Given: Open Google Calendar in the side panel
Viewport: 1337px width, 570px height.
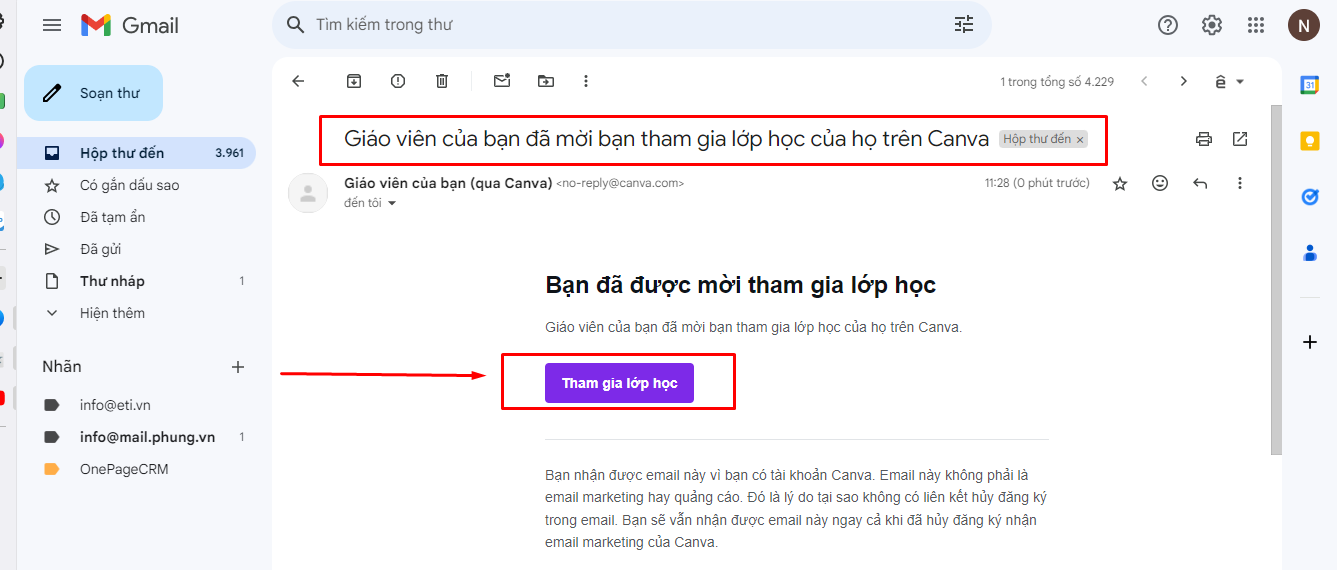Looking at the screenshot, I should click(x=1310, y=85).
